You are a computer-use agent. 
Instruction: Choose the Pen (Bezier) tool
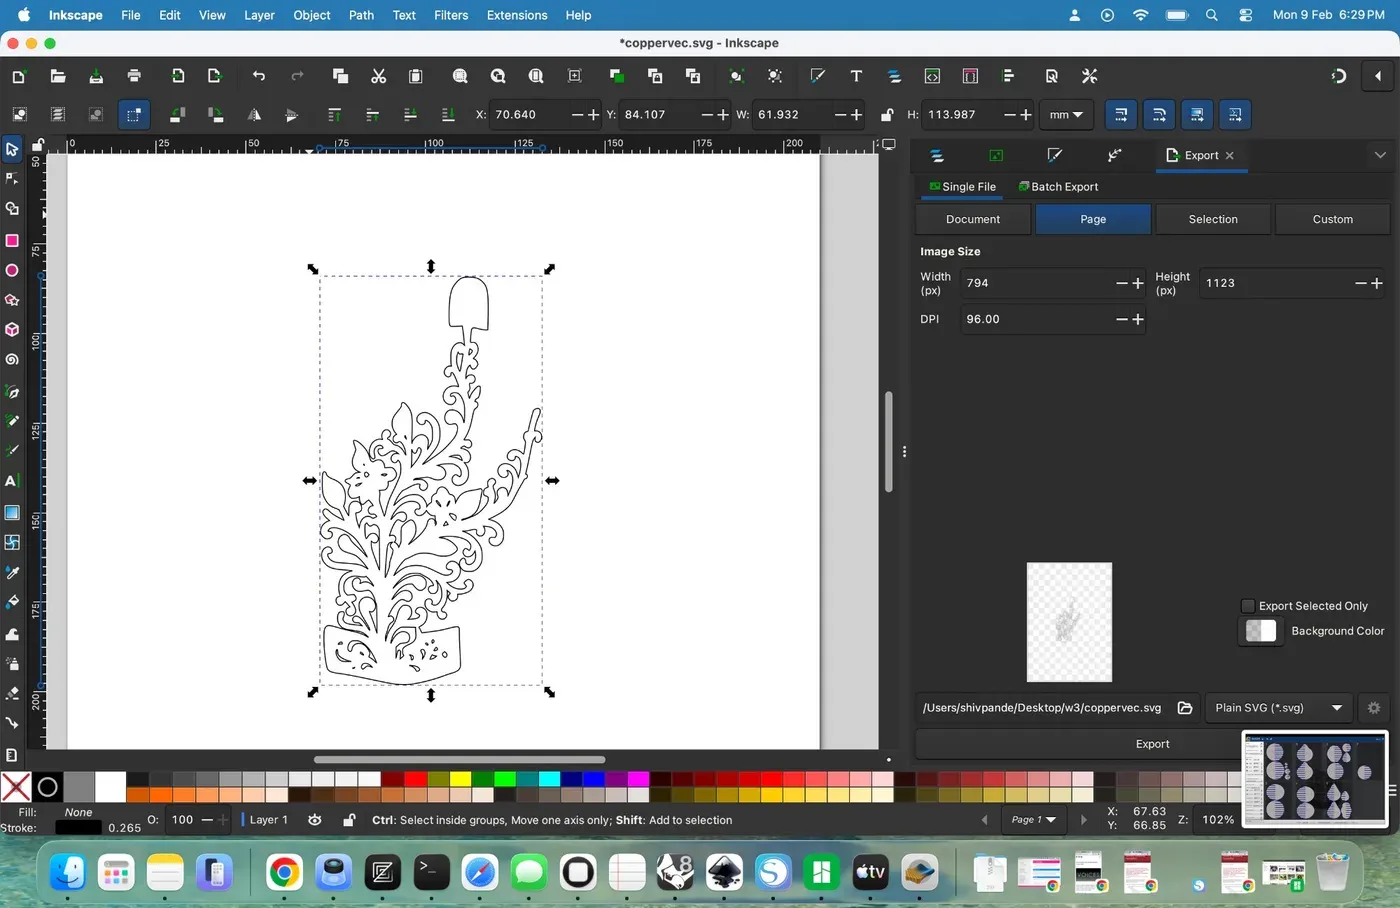pos(12,392)
